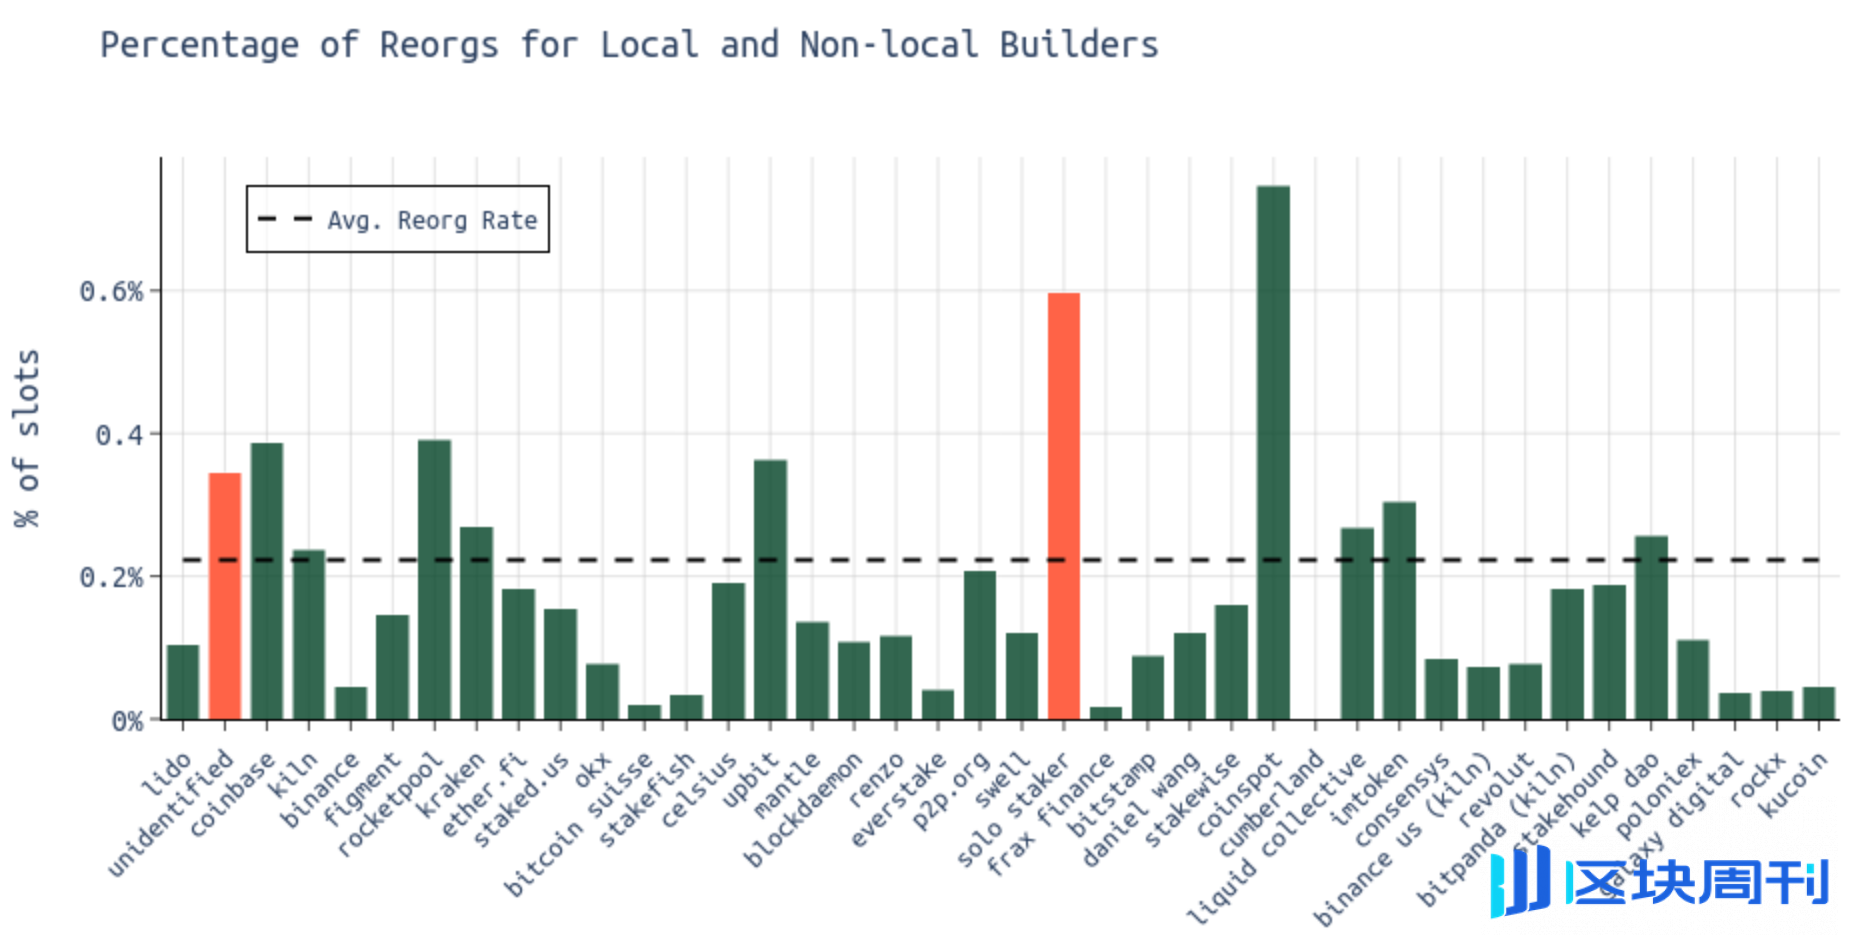Click the chart title 'Percentage of Reorgs for Local and Non-local Builders'

(629, 46)
